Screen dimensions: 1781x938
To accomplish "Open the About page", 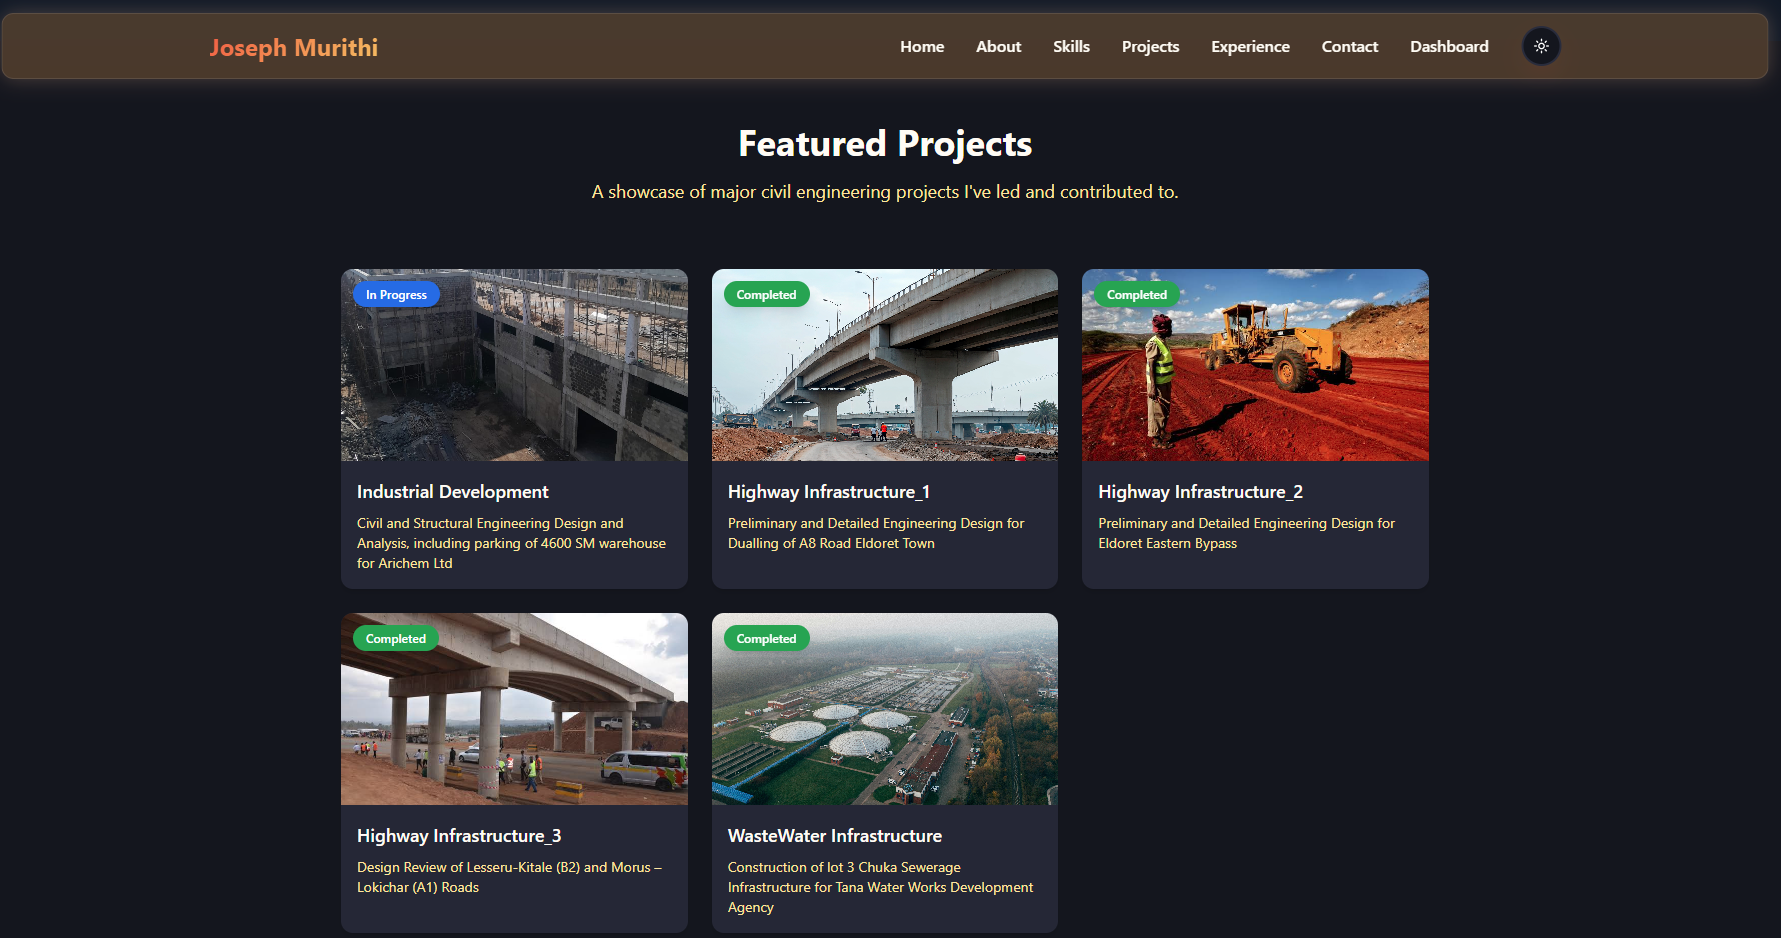I will tap(997, 46).
